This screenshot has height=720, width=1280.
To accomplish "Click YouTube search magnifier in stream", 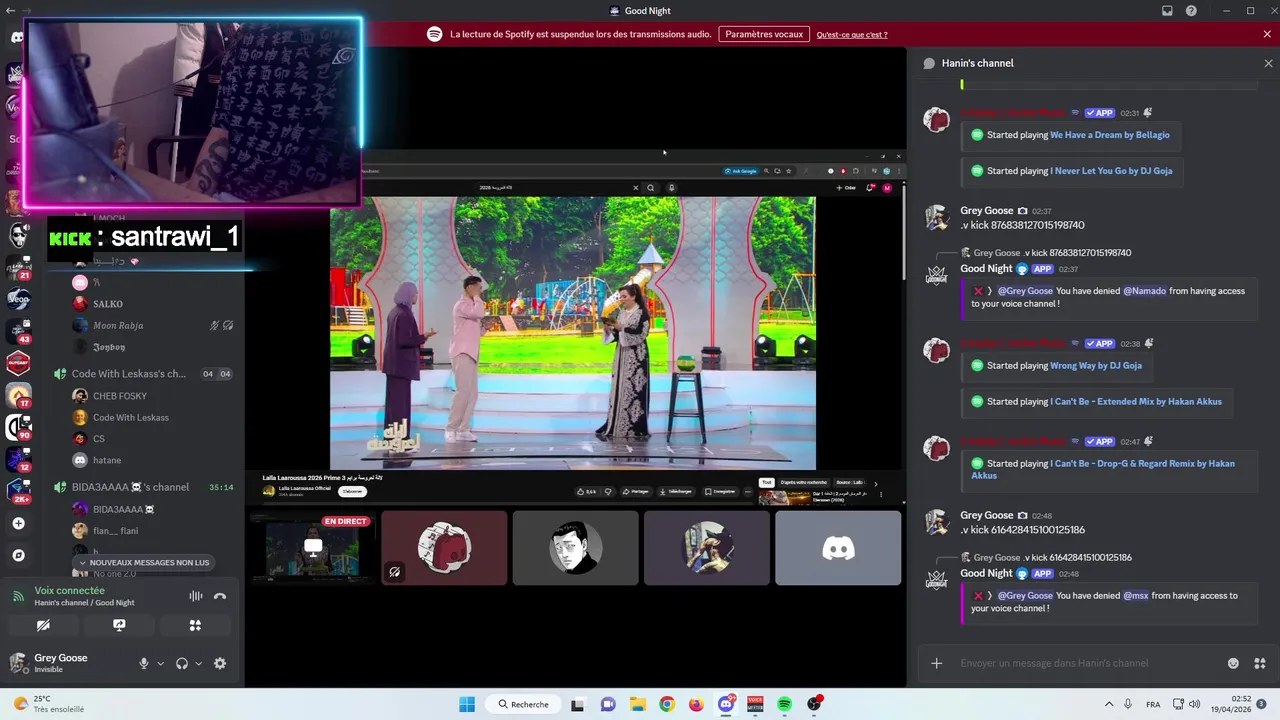I will [650, 188].
